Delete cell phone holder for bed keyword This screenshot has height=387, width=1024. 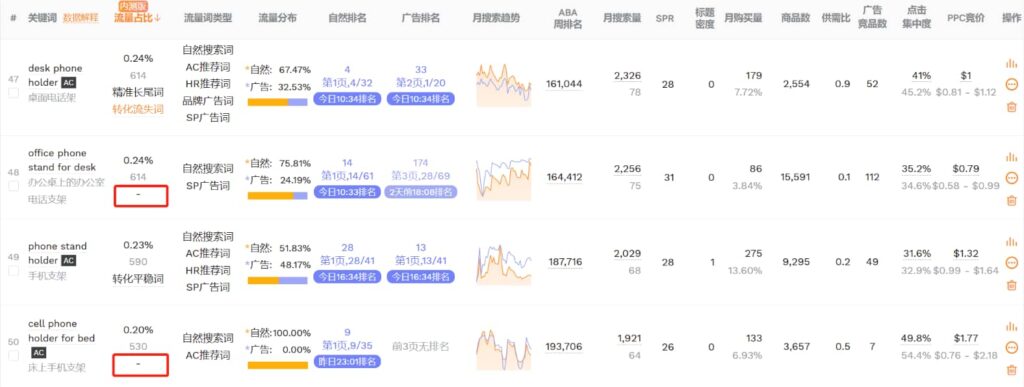pyautogui.click(x=1012, y=369)
